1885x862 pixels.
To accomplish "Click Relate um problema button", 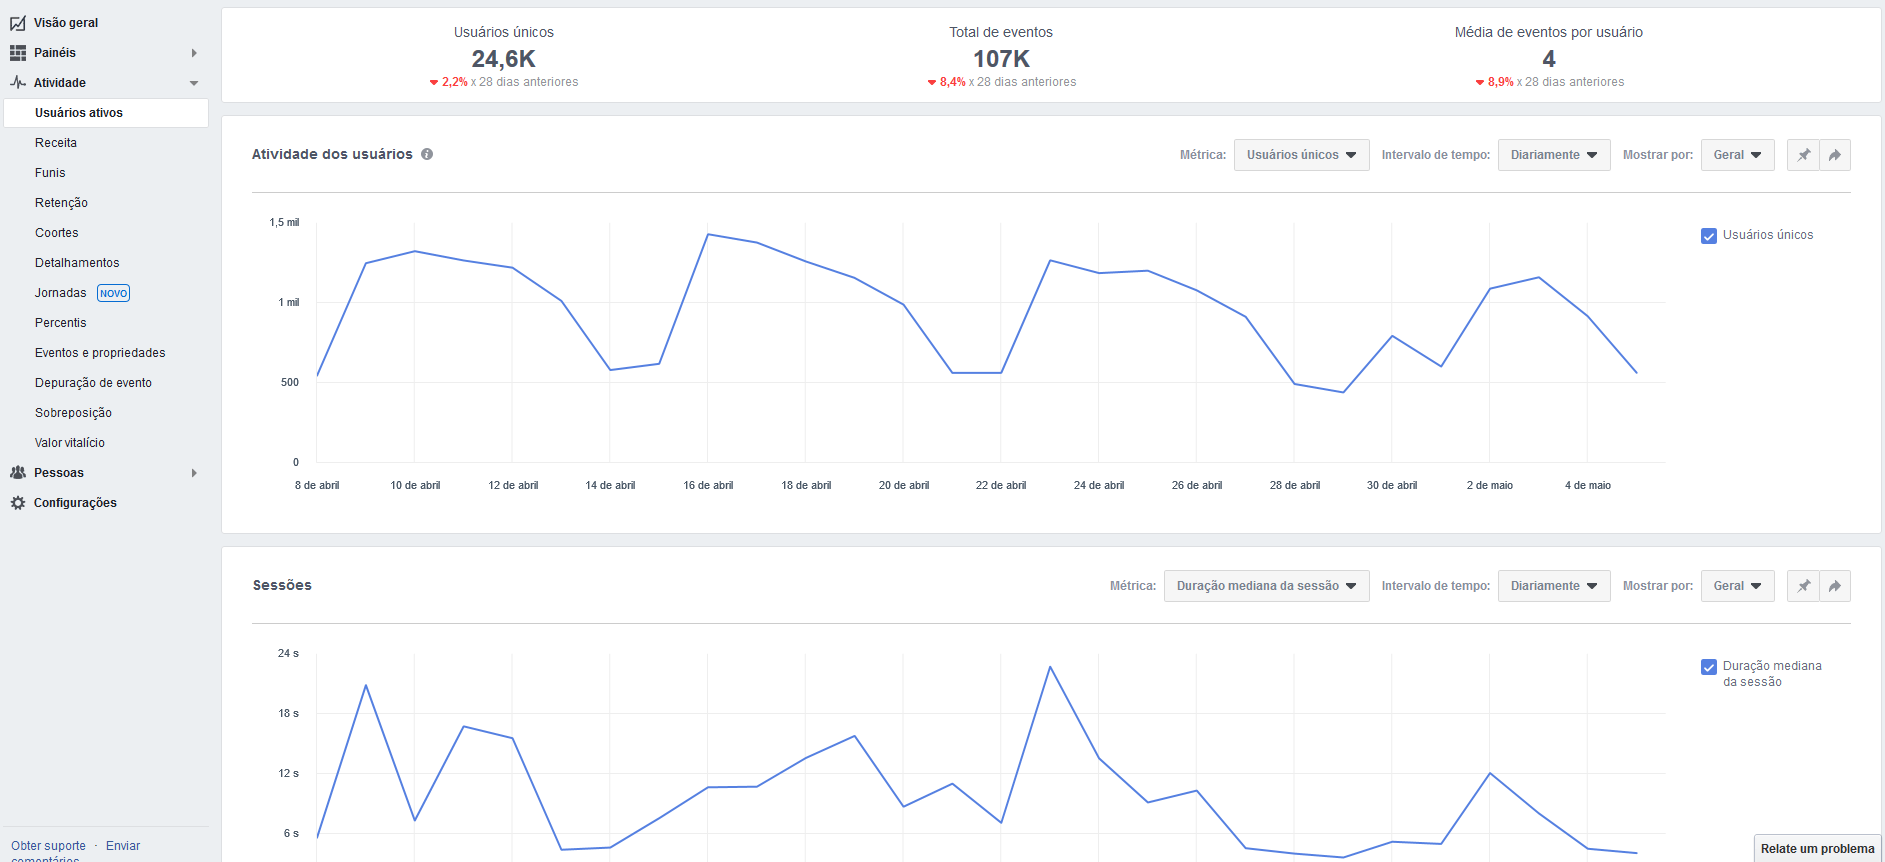I will (1817, 849).
